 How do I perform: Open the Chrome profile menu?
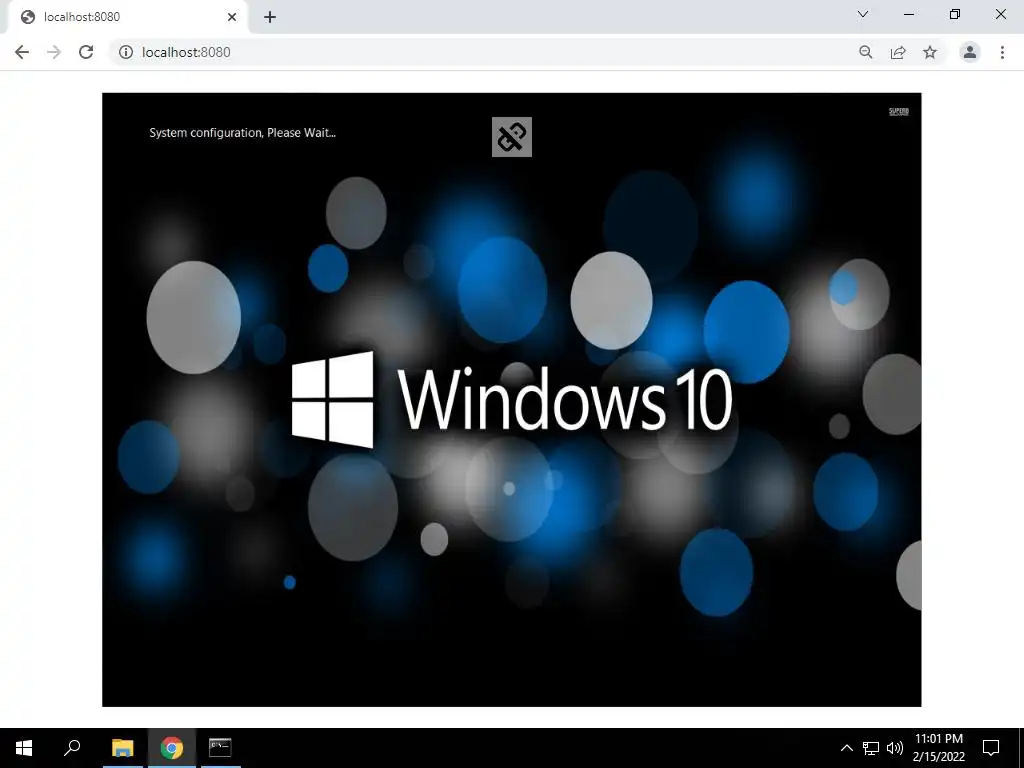(x=970, y=52)
